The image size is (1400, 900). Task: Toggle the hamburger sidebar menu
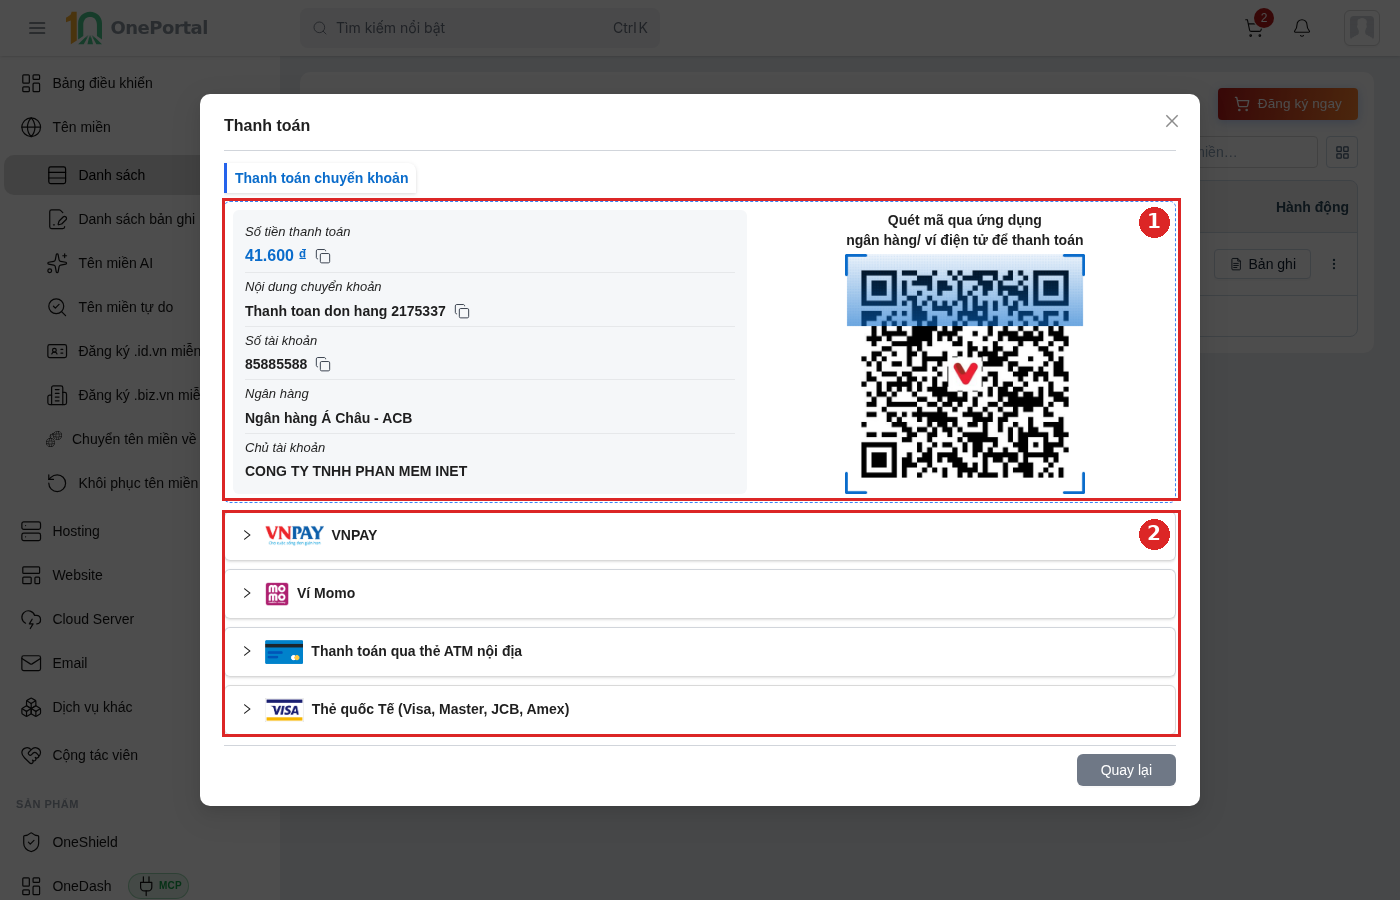(37, 28)
